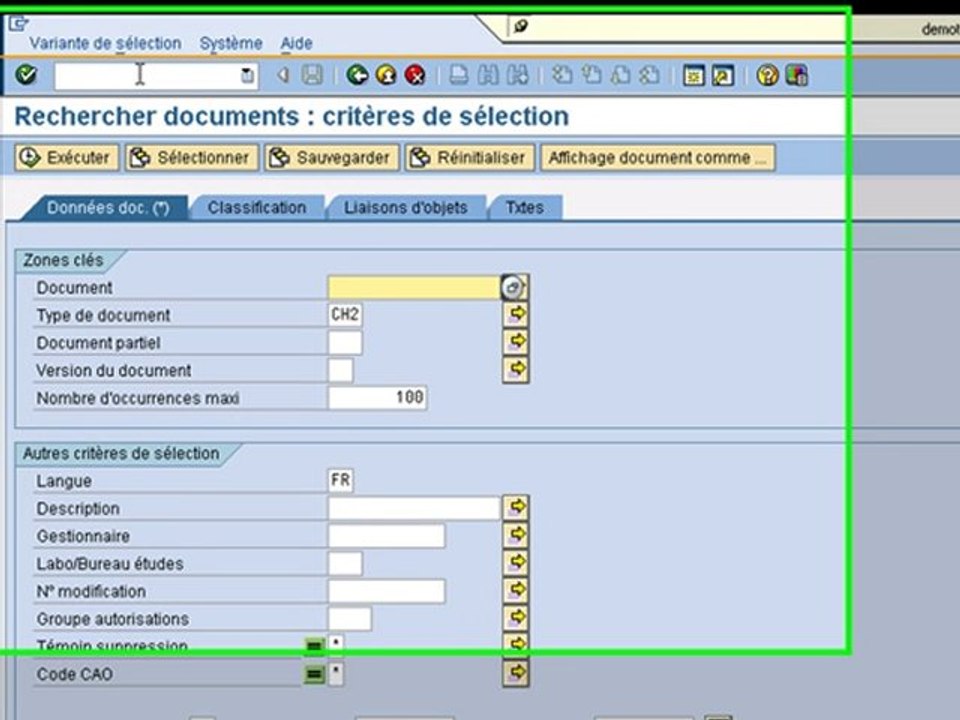Click the Document partiel input field
The image size is (960, 720).
coord(345,342)
